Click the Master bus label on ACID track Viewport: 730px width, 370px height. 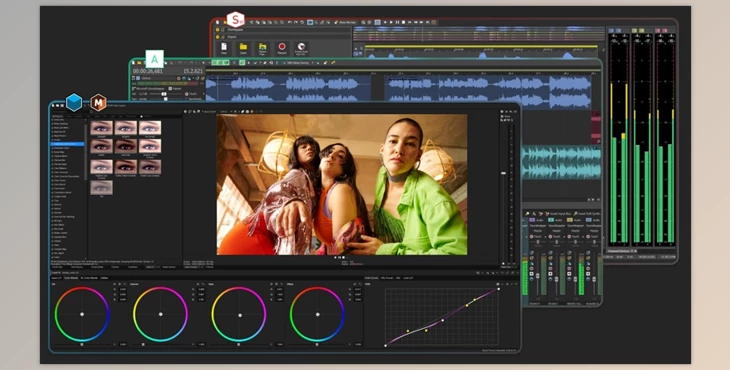[177, 88]
